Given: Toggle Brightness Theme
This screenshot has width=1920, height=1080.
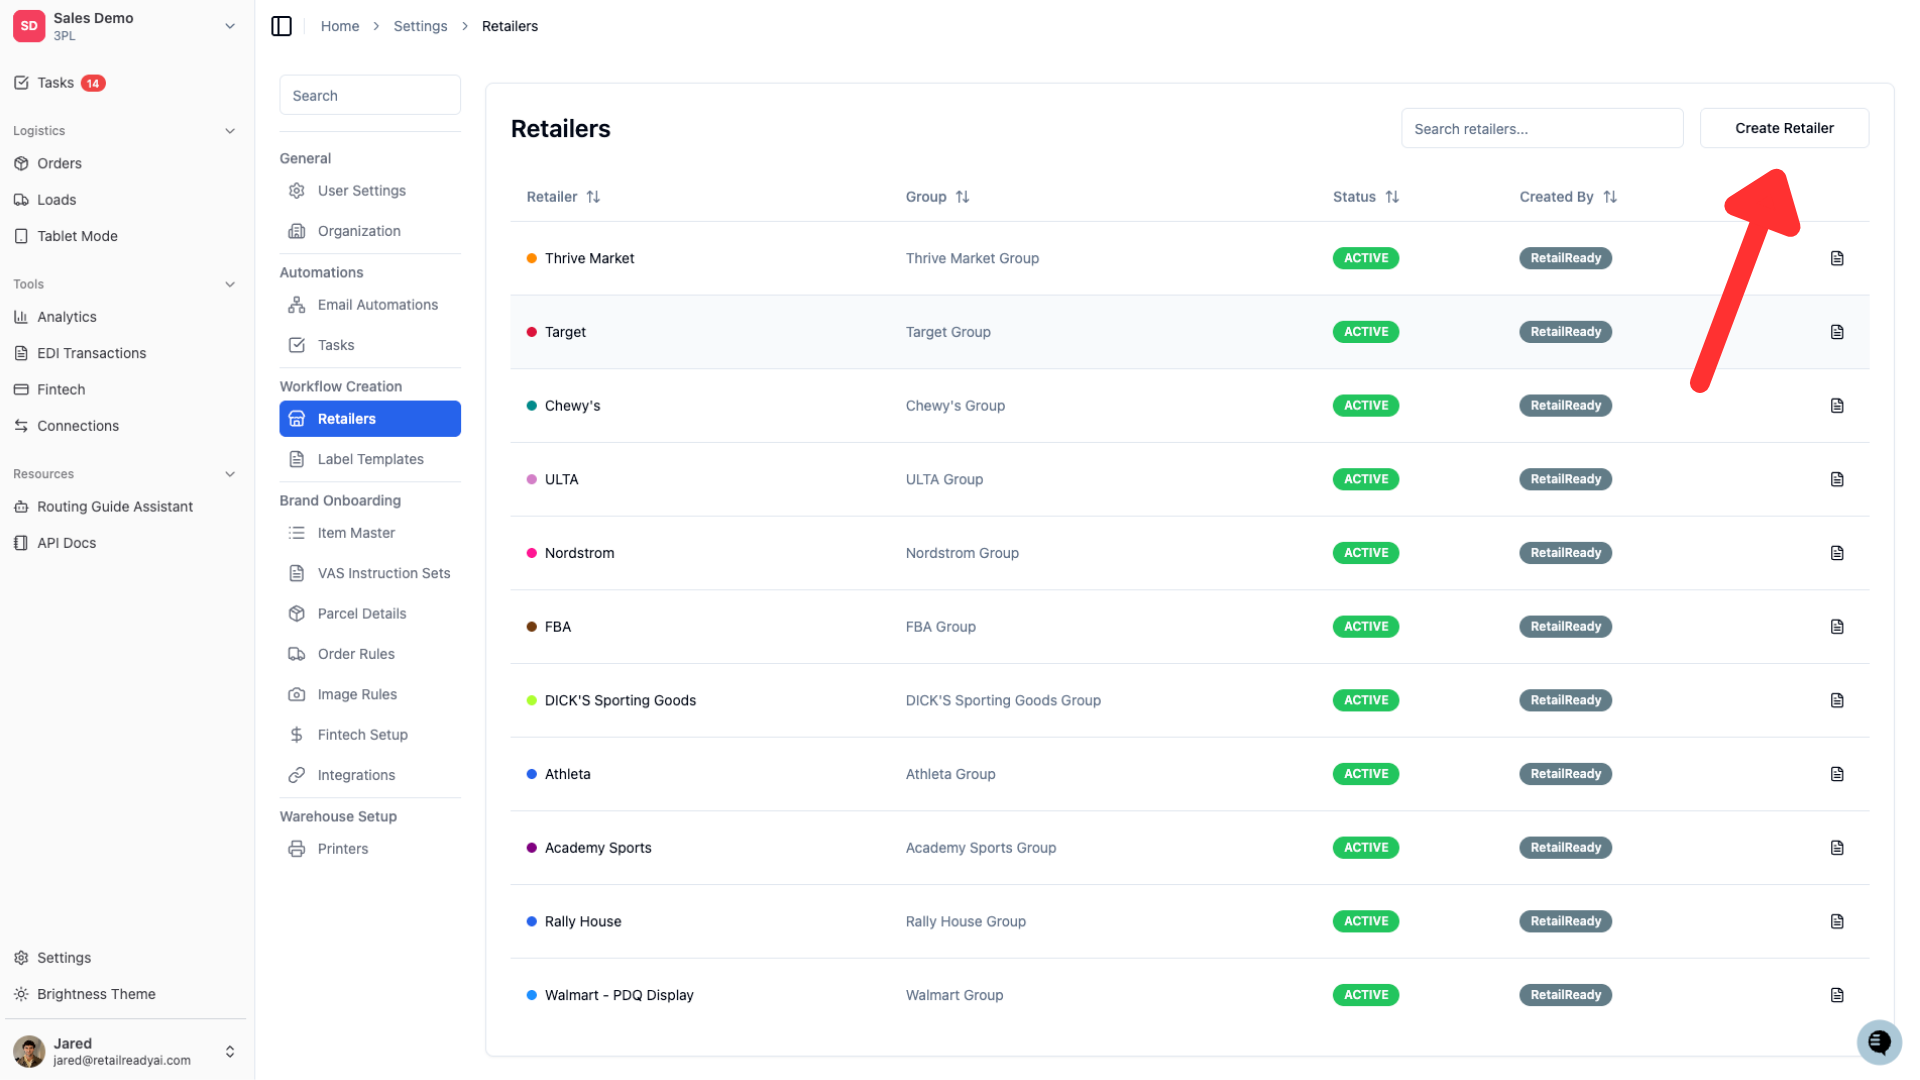Looking at the screenshot, I should pyautogui.click(x=96, y=994).
